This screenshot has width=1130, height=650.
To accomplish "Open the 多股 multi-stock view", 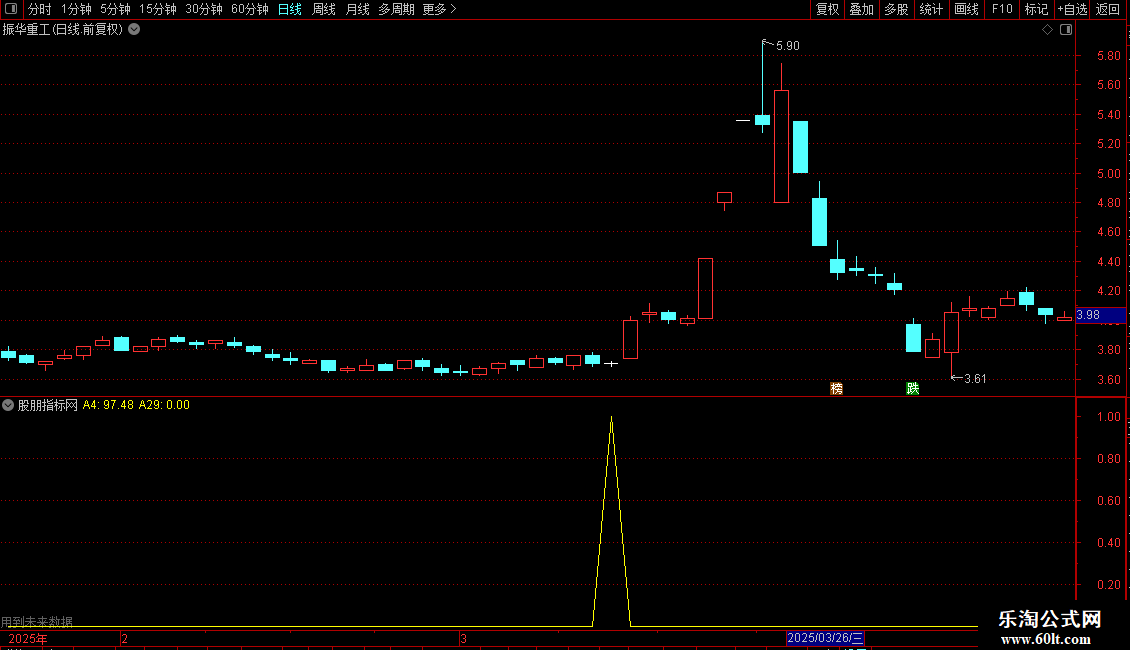I will pos(896,9).
